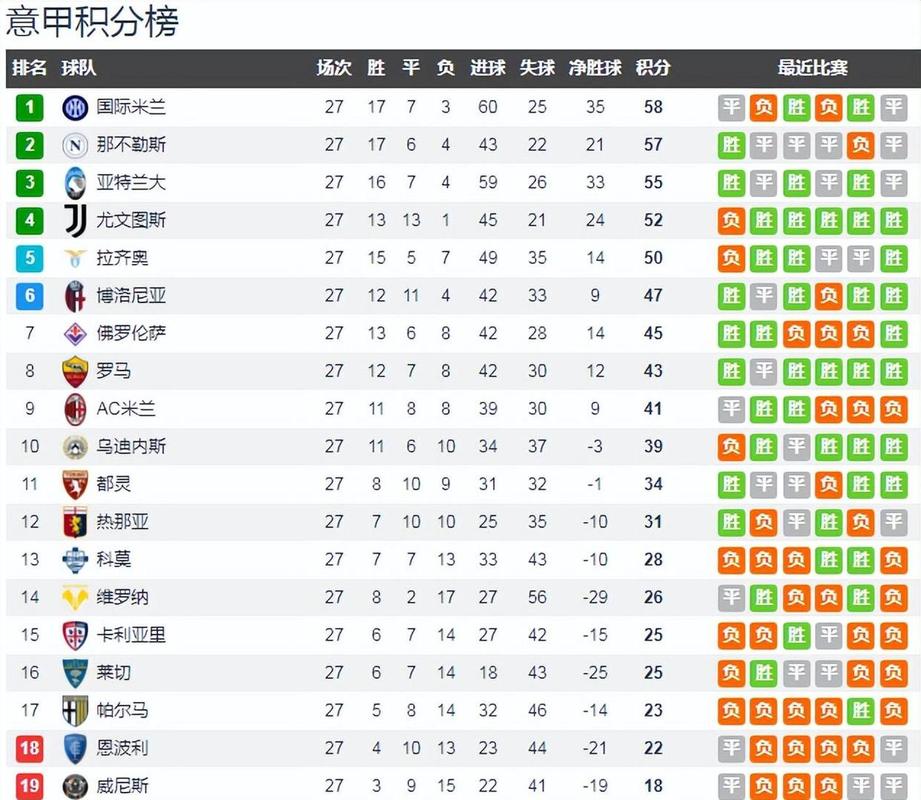Click the Genoa (热那亚) club crest
Viewport: 921px width, 800px height.
tap(75, 521)
